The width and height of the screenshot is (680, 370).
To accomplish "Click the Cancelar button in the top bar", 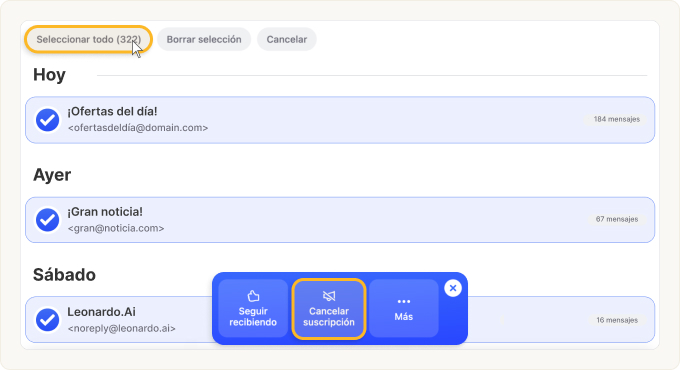I will pos(287,39).
